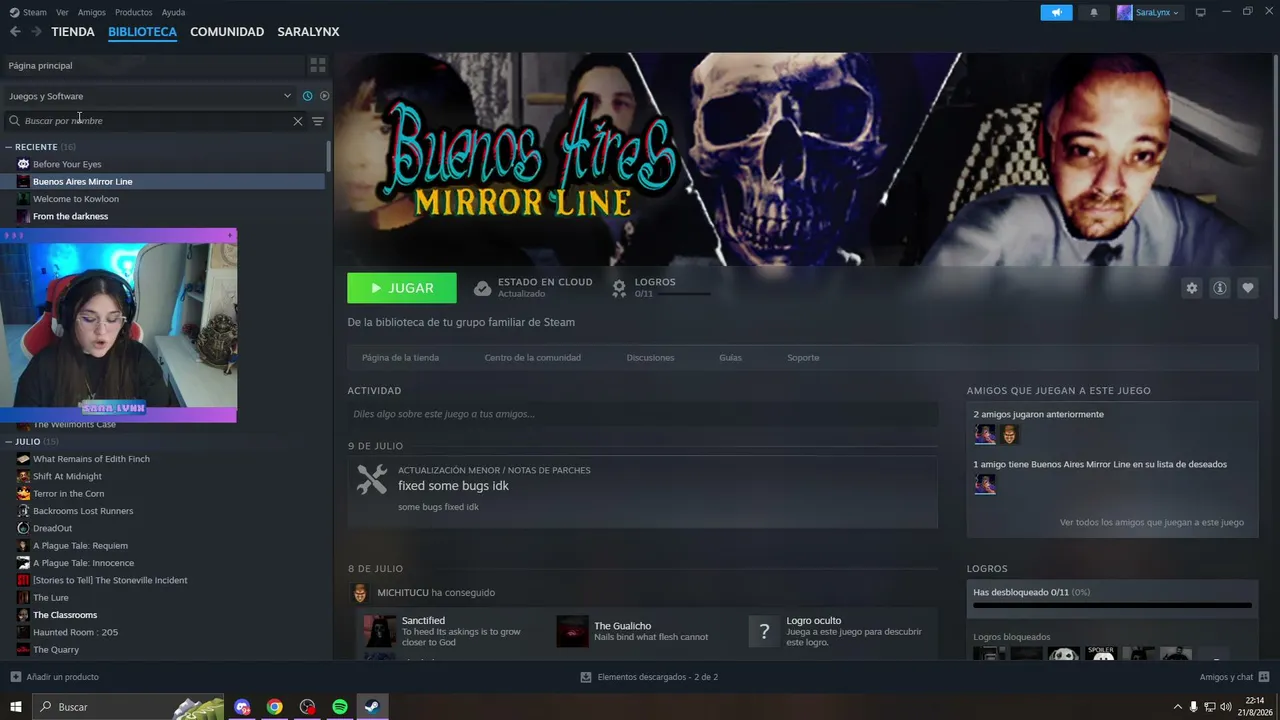Sort library by recent activity clock icon
The width and height of the screenshot is (1280, 720).
307,96
